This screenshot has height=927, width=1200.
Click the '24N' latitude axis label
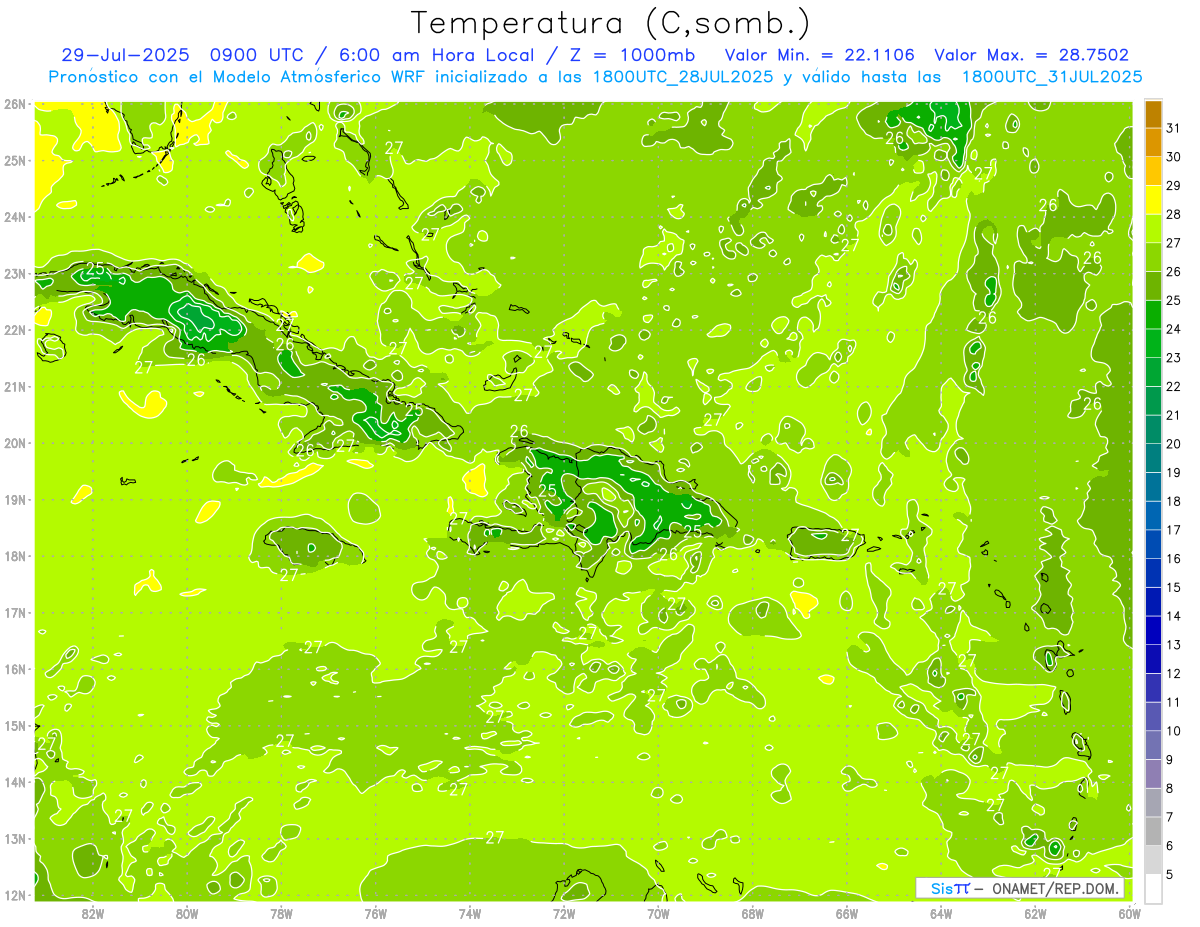point(15,217)
